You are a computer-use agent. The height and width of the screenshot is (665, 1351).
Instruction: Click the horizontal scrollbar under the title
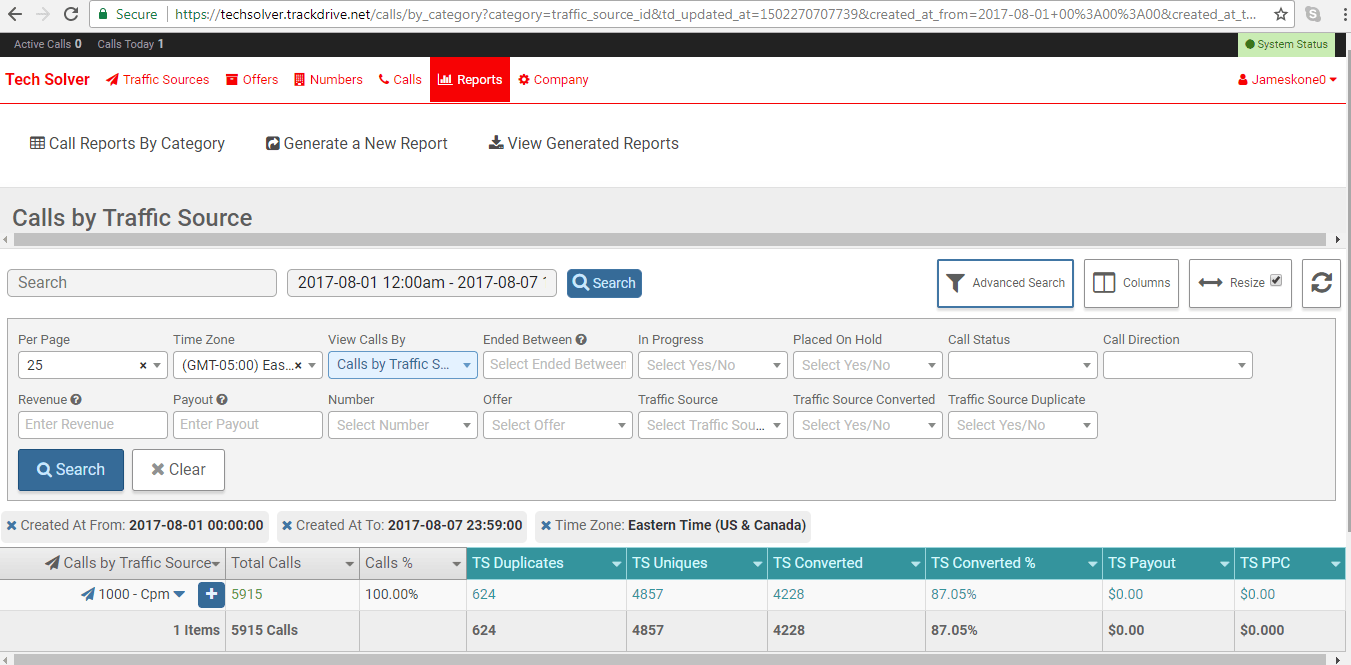[x=672, y=240]
